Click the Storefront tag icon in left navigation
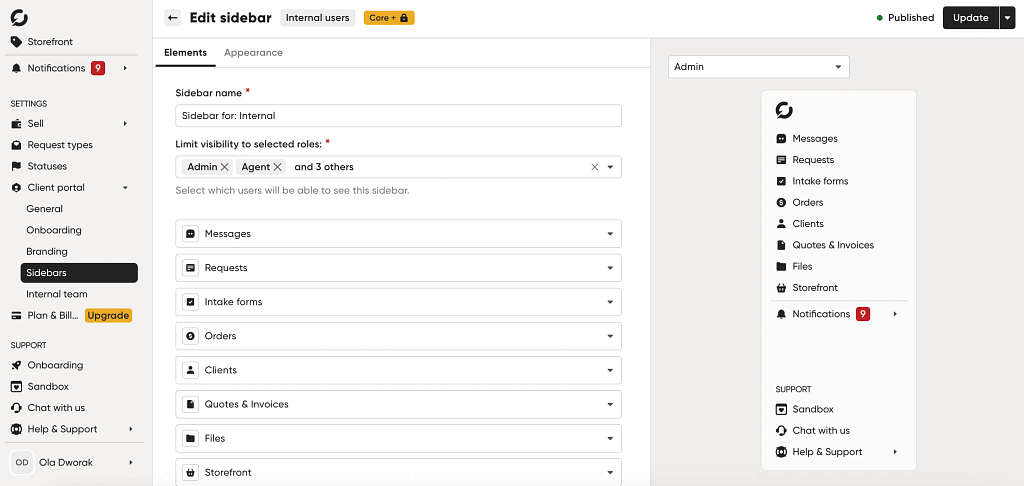Image resolution: width=1024 pixels, height=486 pixels. (16, 42)
